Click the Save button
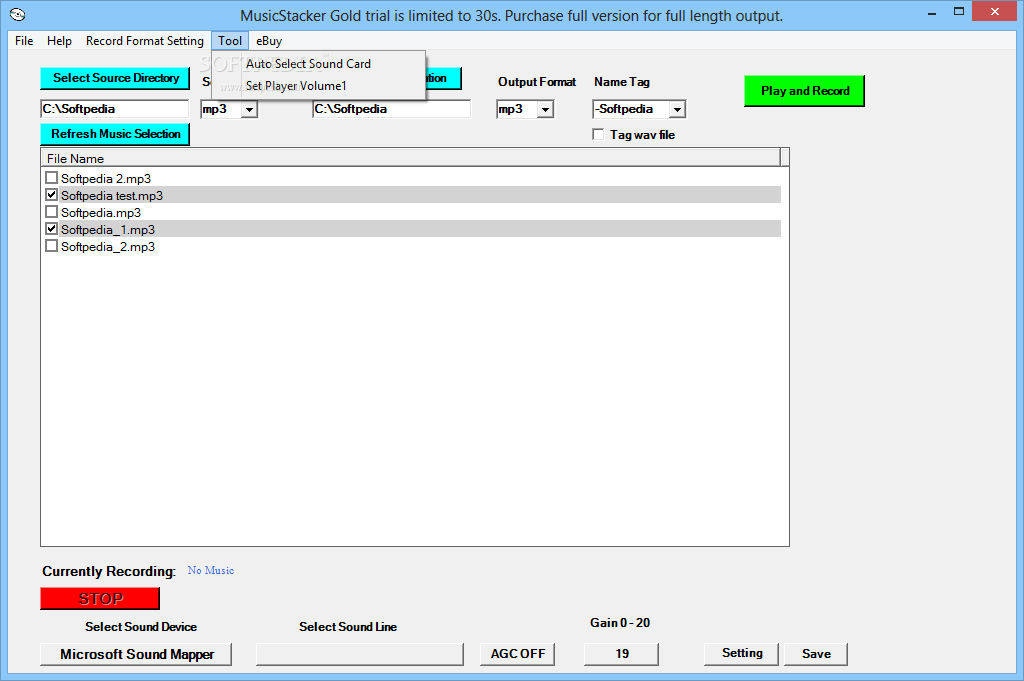 point(816,654)
